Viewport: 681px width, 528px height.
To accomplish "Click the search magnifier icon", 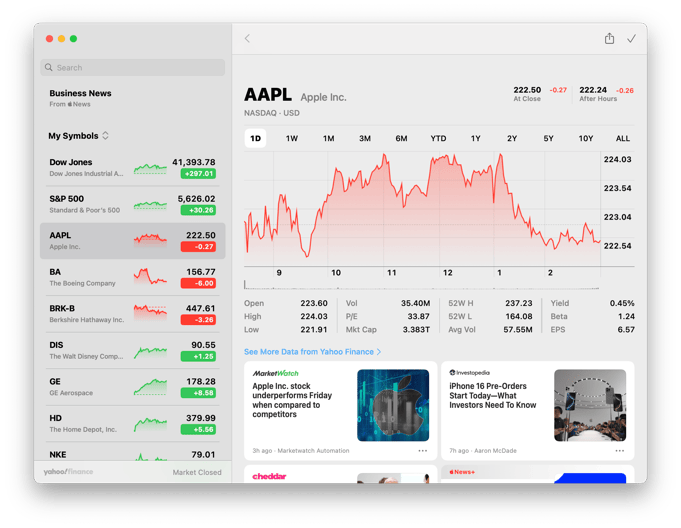I will (49, 67).
